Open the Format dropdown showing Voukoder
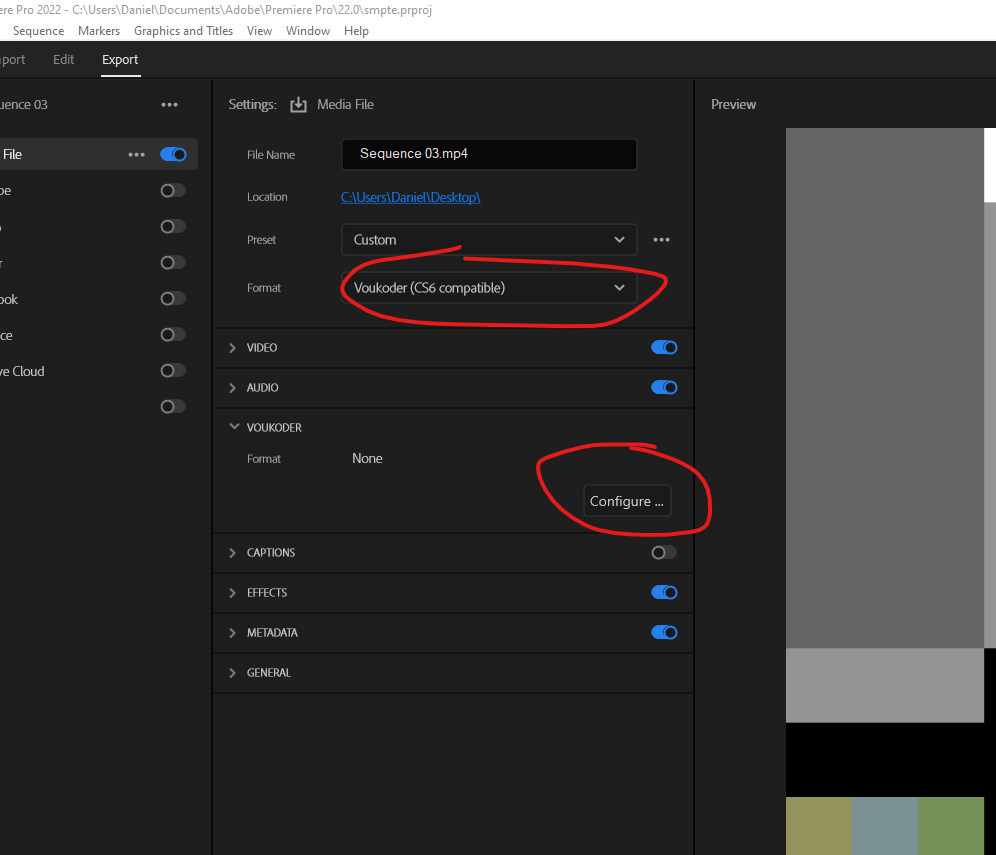 click(x=489, y=288)
